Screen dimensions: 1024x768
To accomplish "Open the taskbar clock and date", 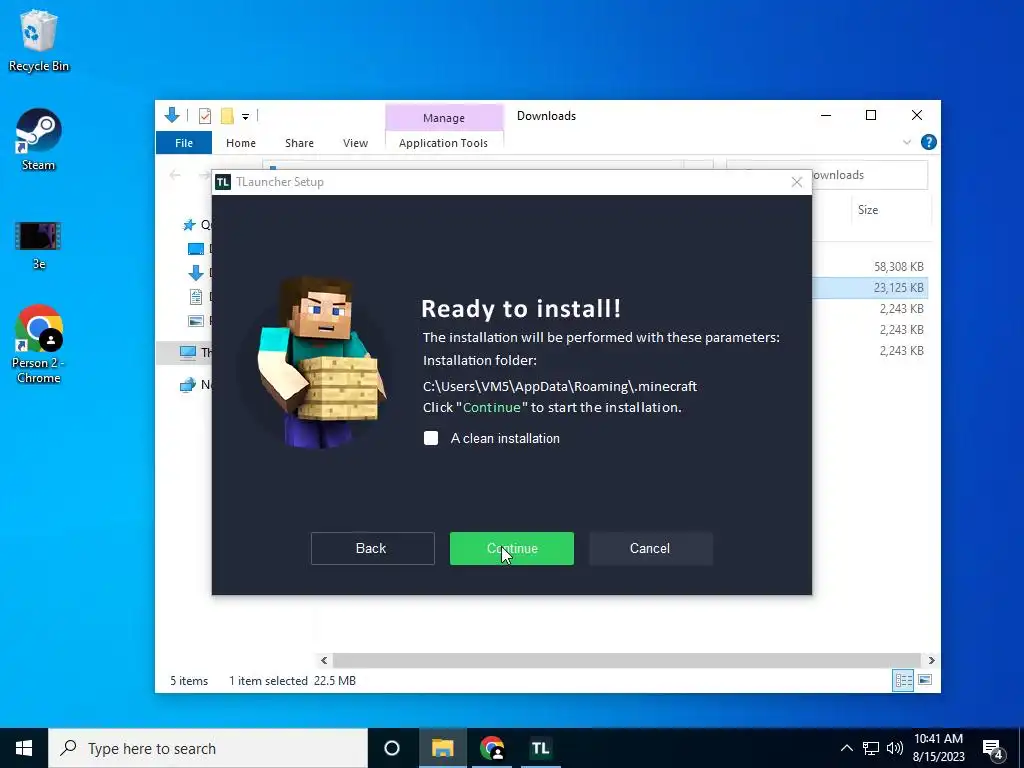I will click(x=938, y=748).
